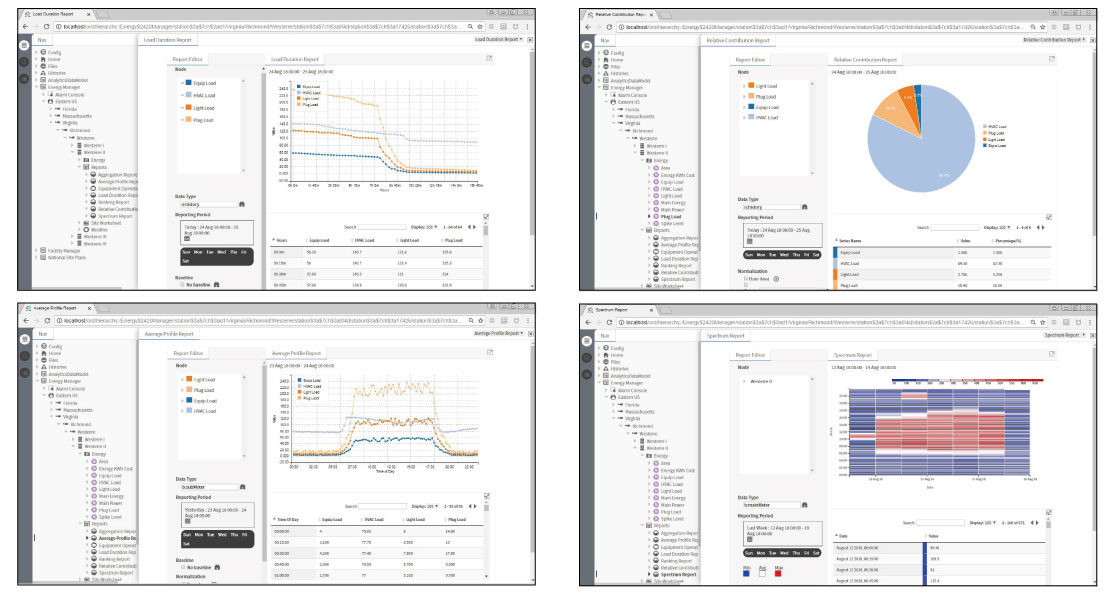This screenshot has width=1111, height=595.
Task: Click the browser back arrow in Load Duration Report window
Action: click(26, 27)
